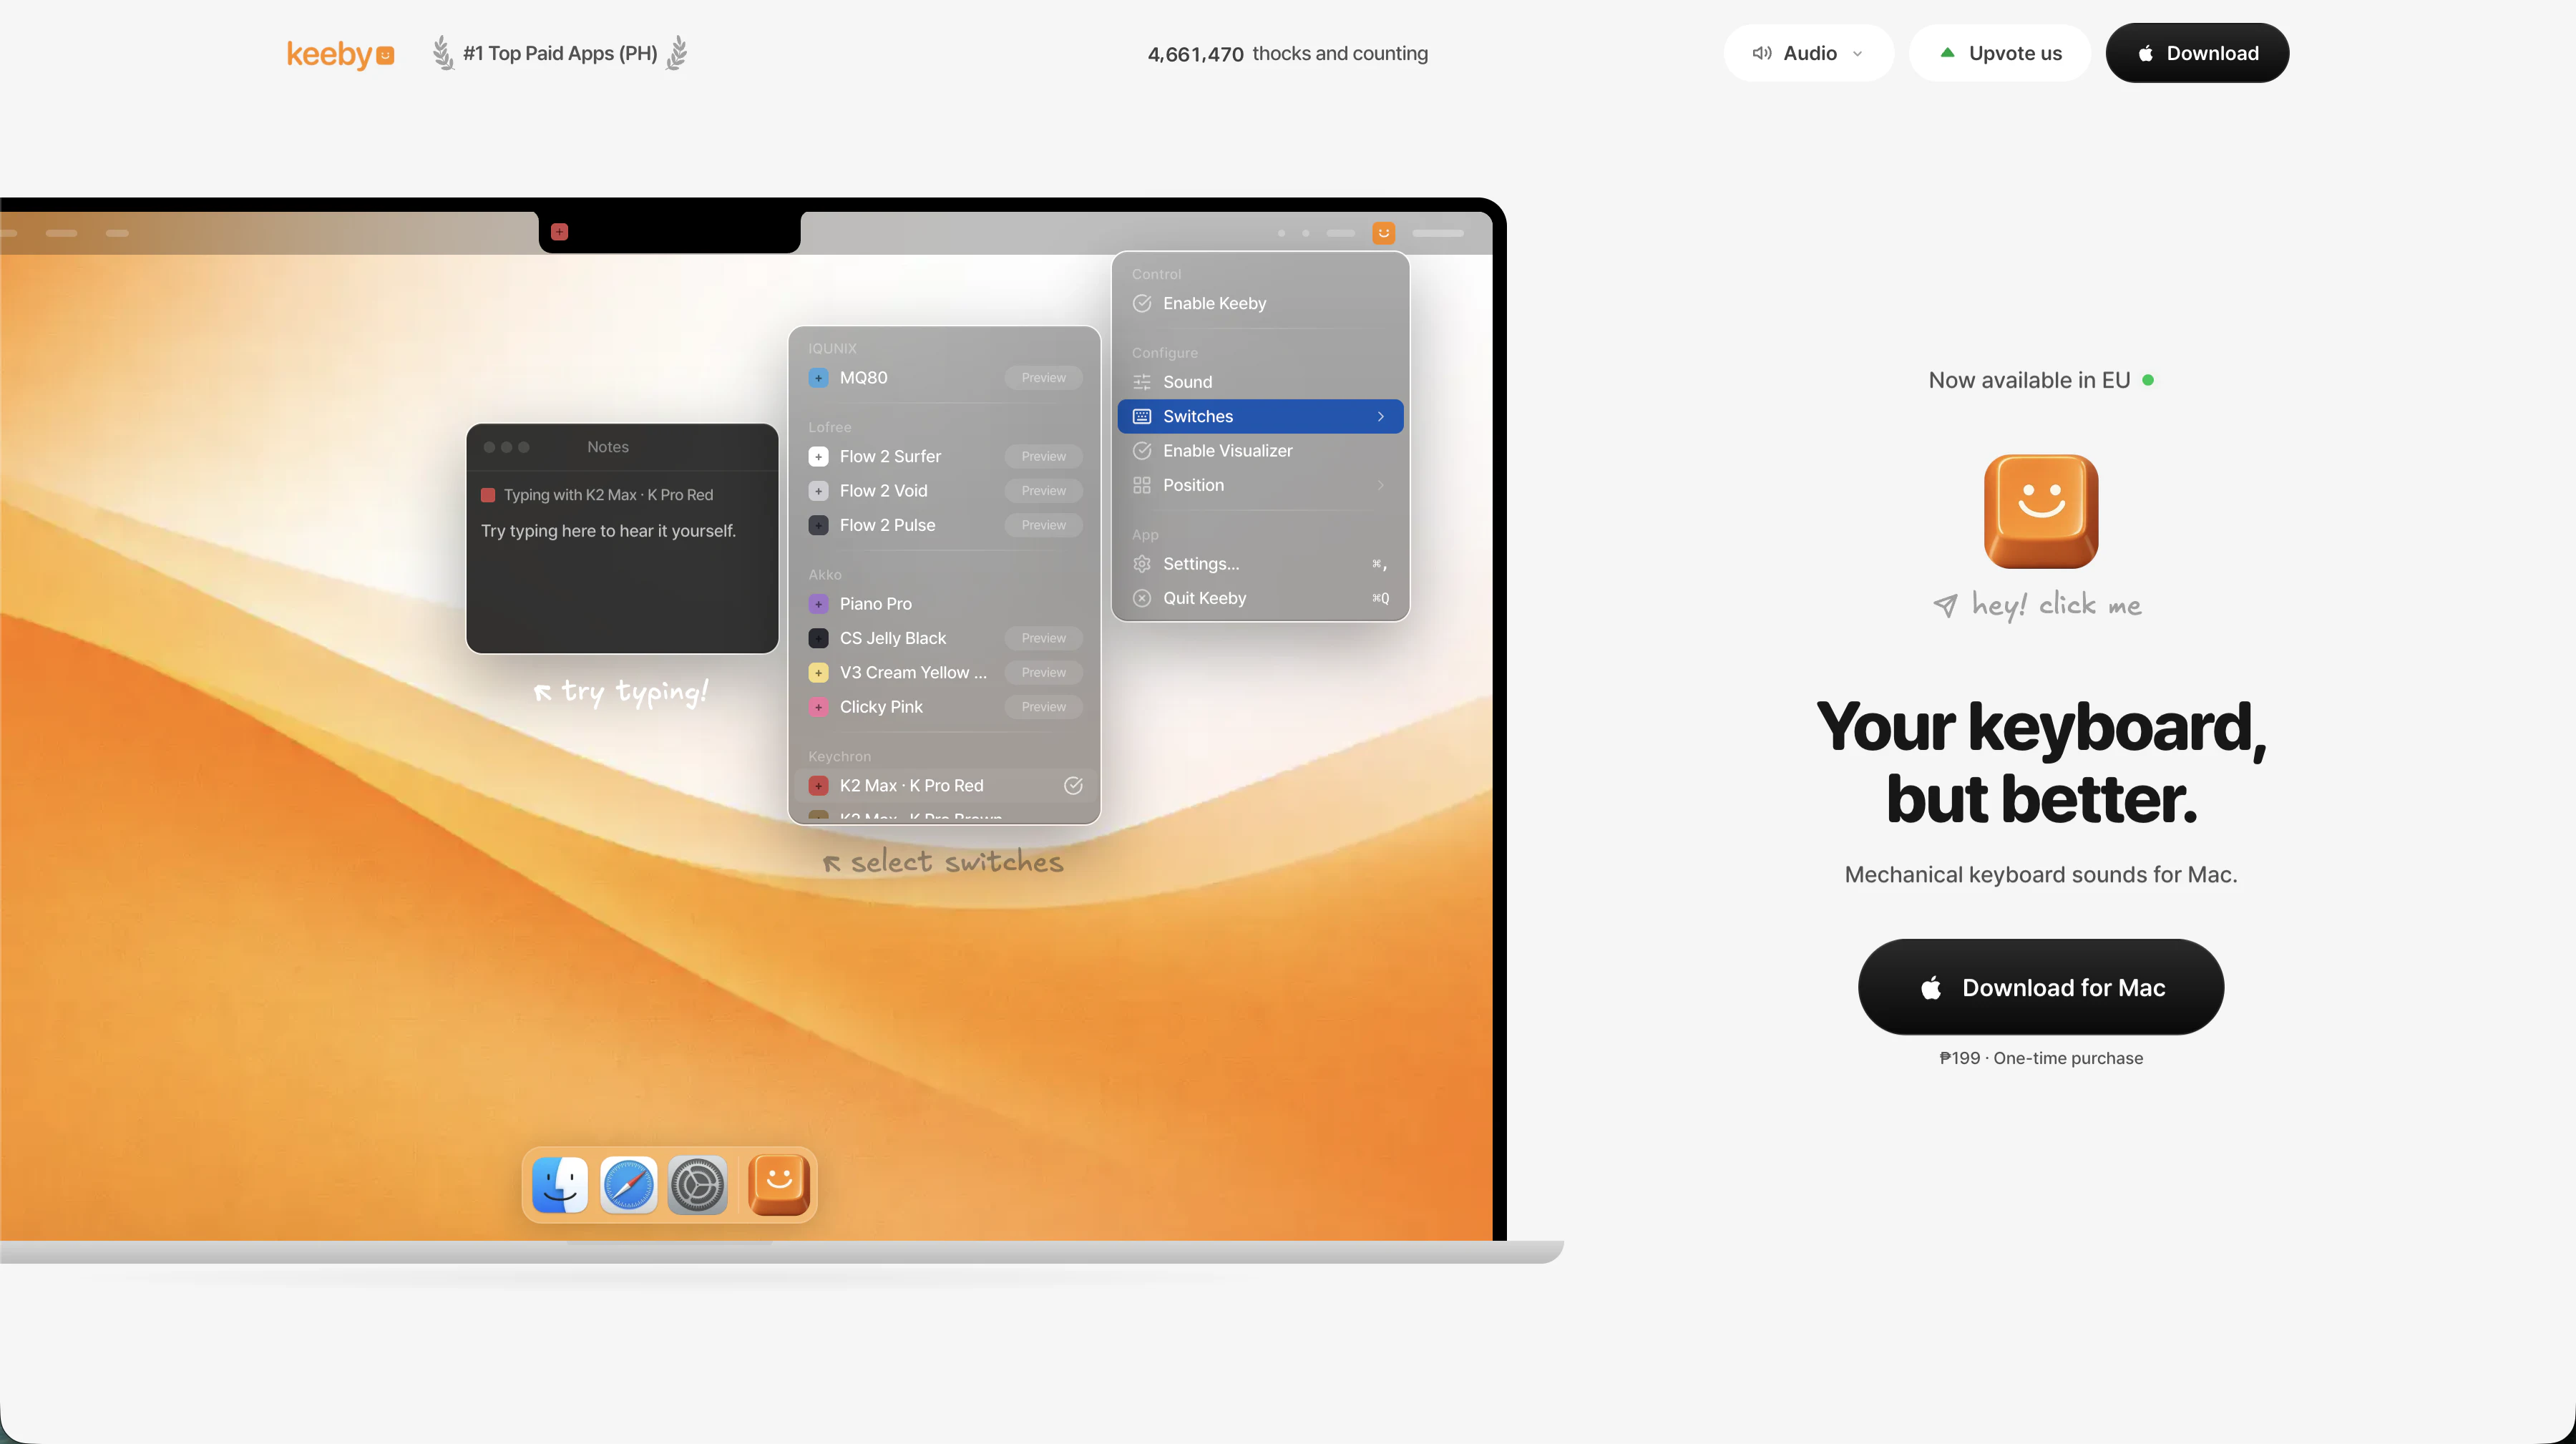The width and height of the screenshot is (2576, 1444).
Task: Click the Keeby menu bar icon
Action: 1384,233
